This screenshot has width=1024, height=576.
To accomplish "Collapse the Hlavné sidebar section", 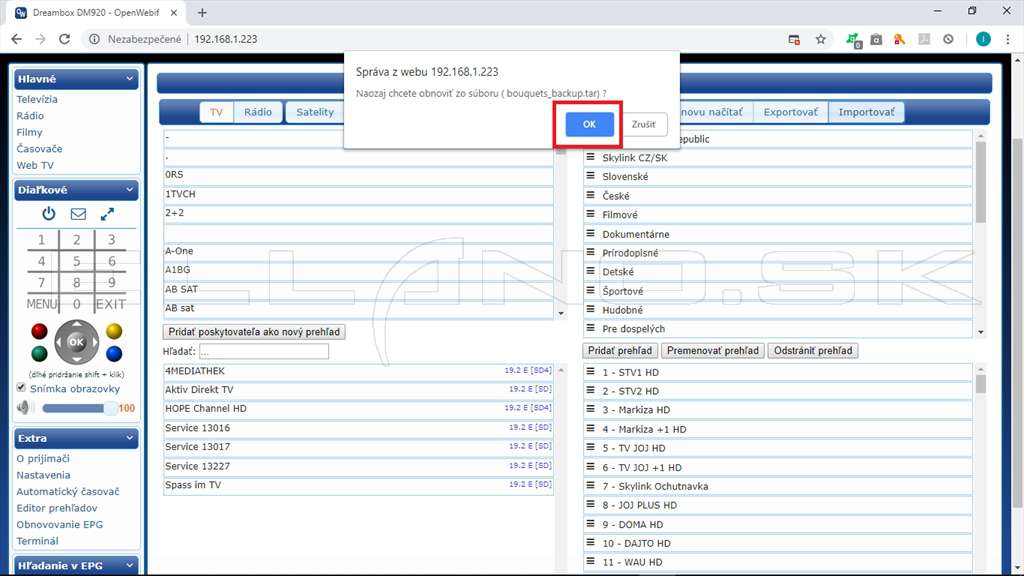I will click(x=129, y=78).
